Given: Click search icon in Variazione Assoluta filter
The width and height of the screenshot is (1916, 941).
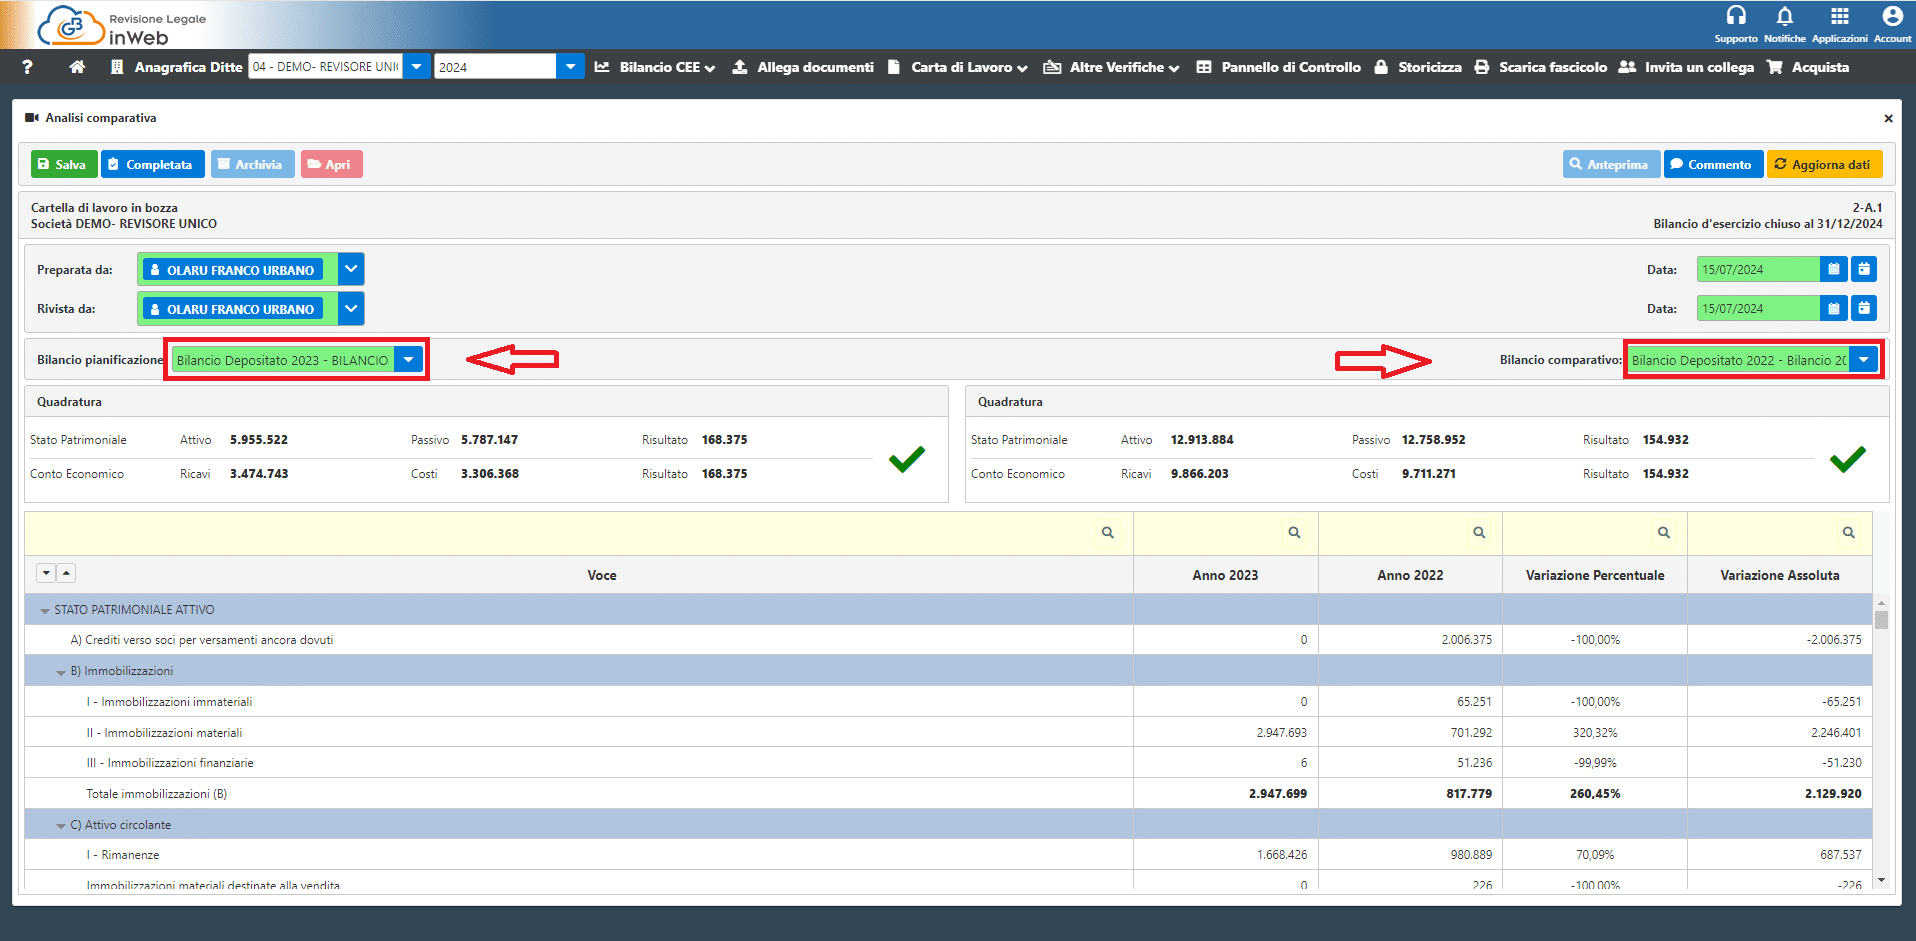Looking at the screenshot, I should [x=1848, y=533].
